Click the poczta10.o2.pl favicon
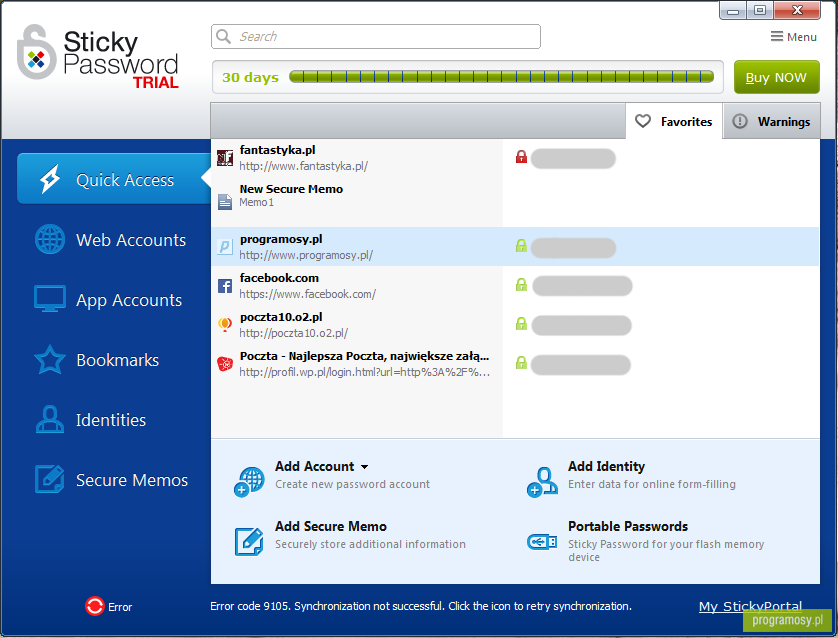The height and width of the screenshot is (638, 838). [225, 324]
